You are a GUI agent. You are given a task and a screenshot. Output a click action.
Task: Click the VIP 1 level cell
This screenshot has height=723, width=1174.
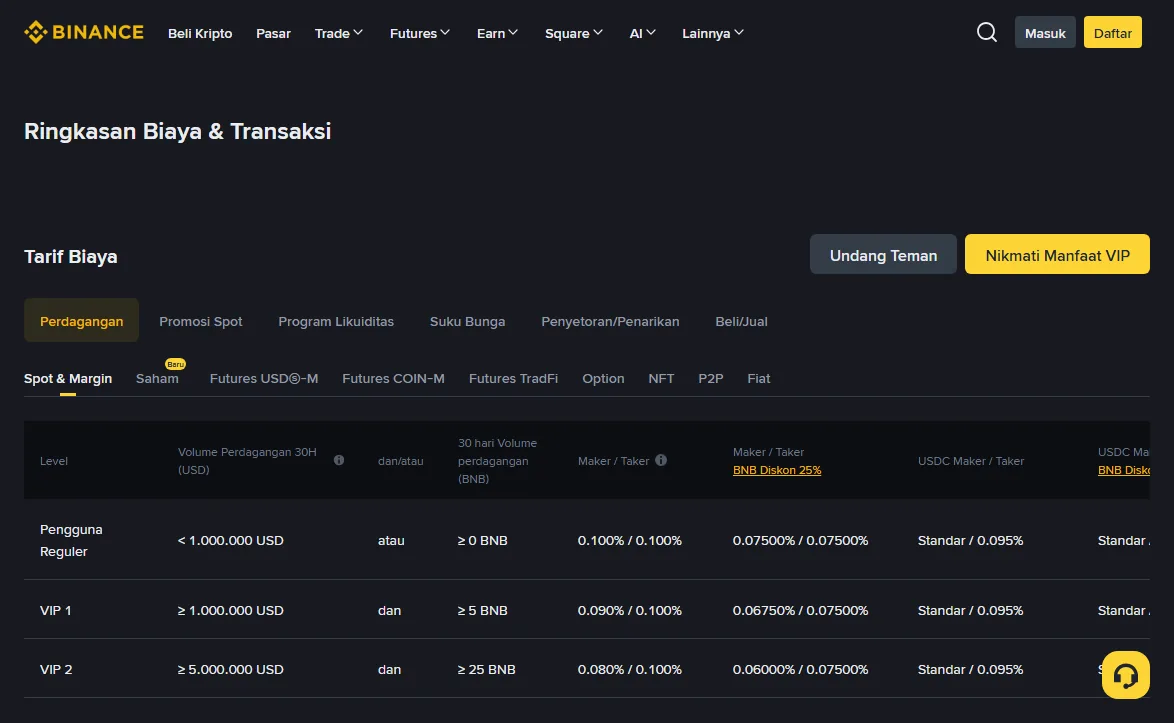[x=55, y=611]
